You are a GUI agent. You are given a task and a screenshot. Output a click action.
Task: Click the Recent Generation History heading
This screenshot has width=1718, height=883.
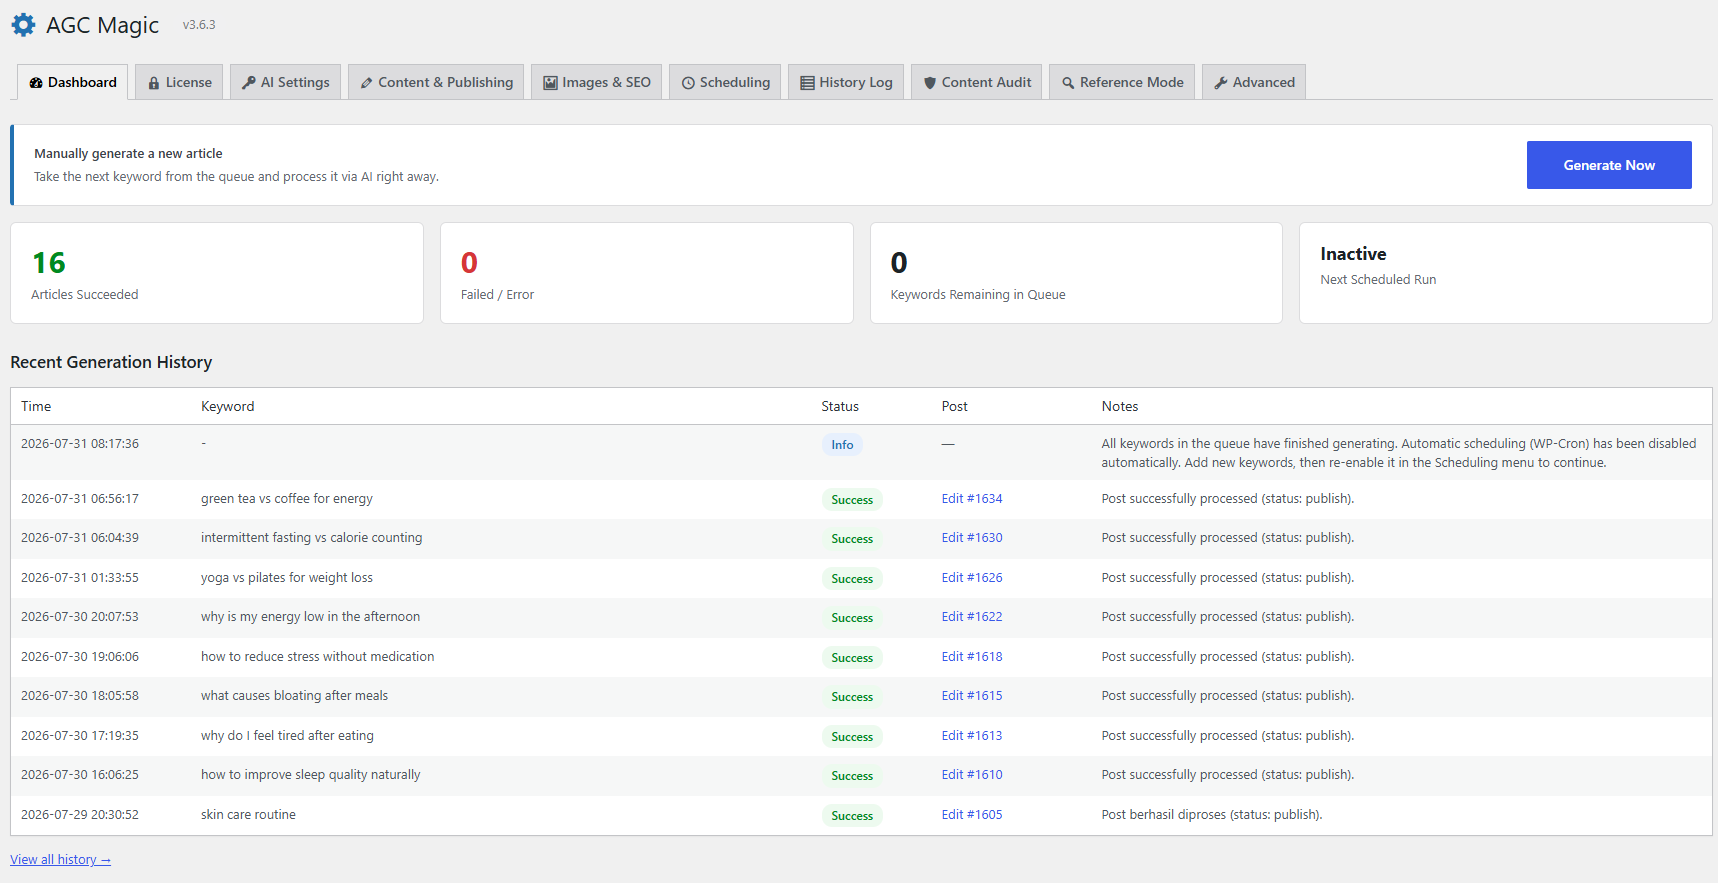(x=111, y=362)
